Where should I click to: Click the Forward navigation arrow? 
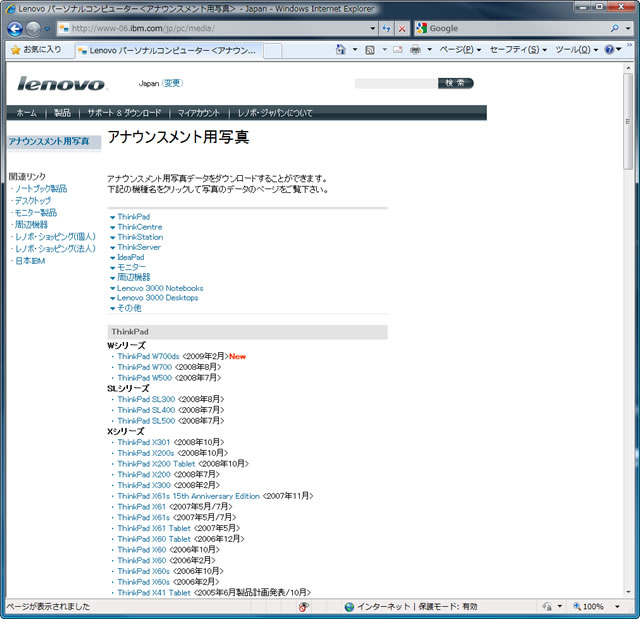[33, 29]
